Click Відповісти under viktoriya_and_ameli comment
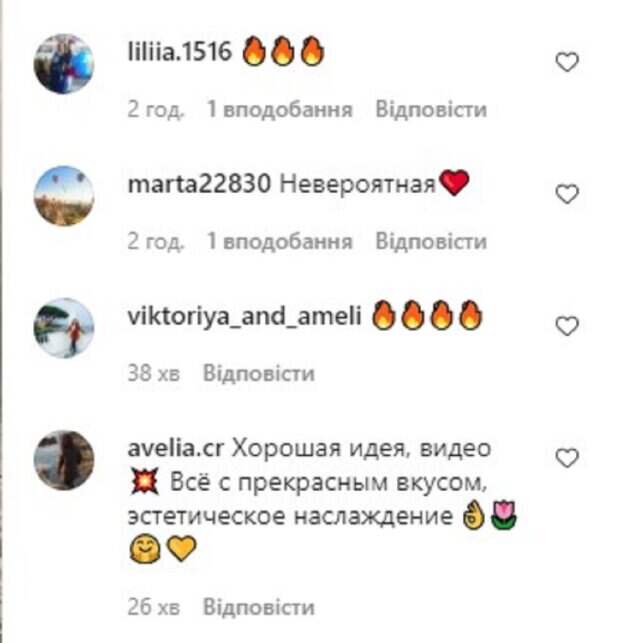 259,374
